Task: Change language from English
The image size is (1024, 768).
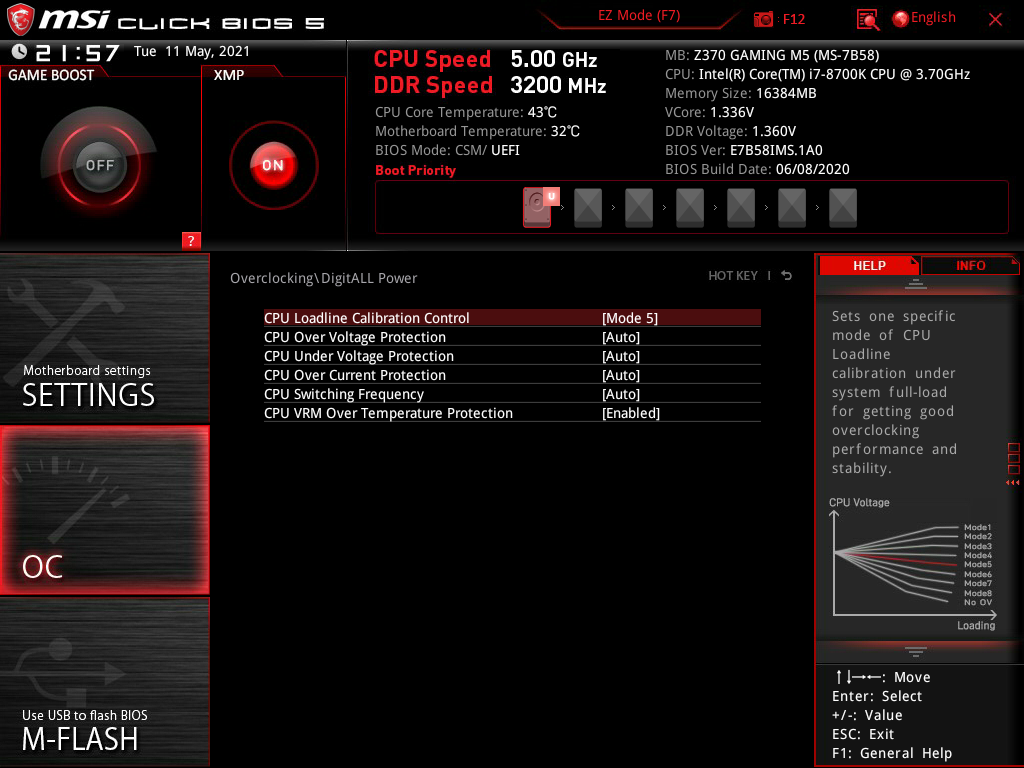Action: (933, 18)
